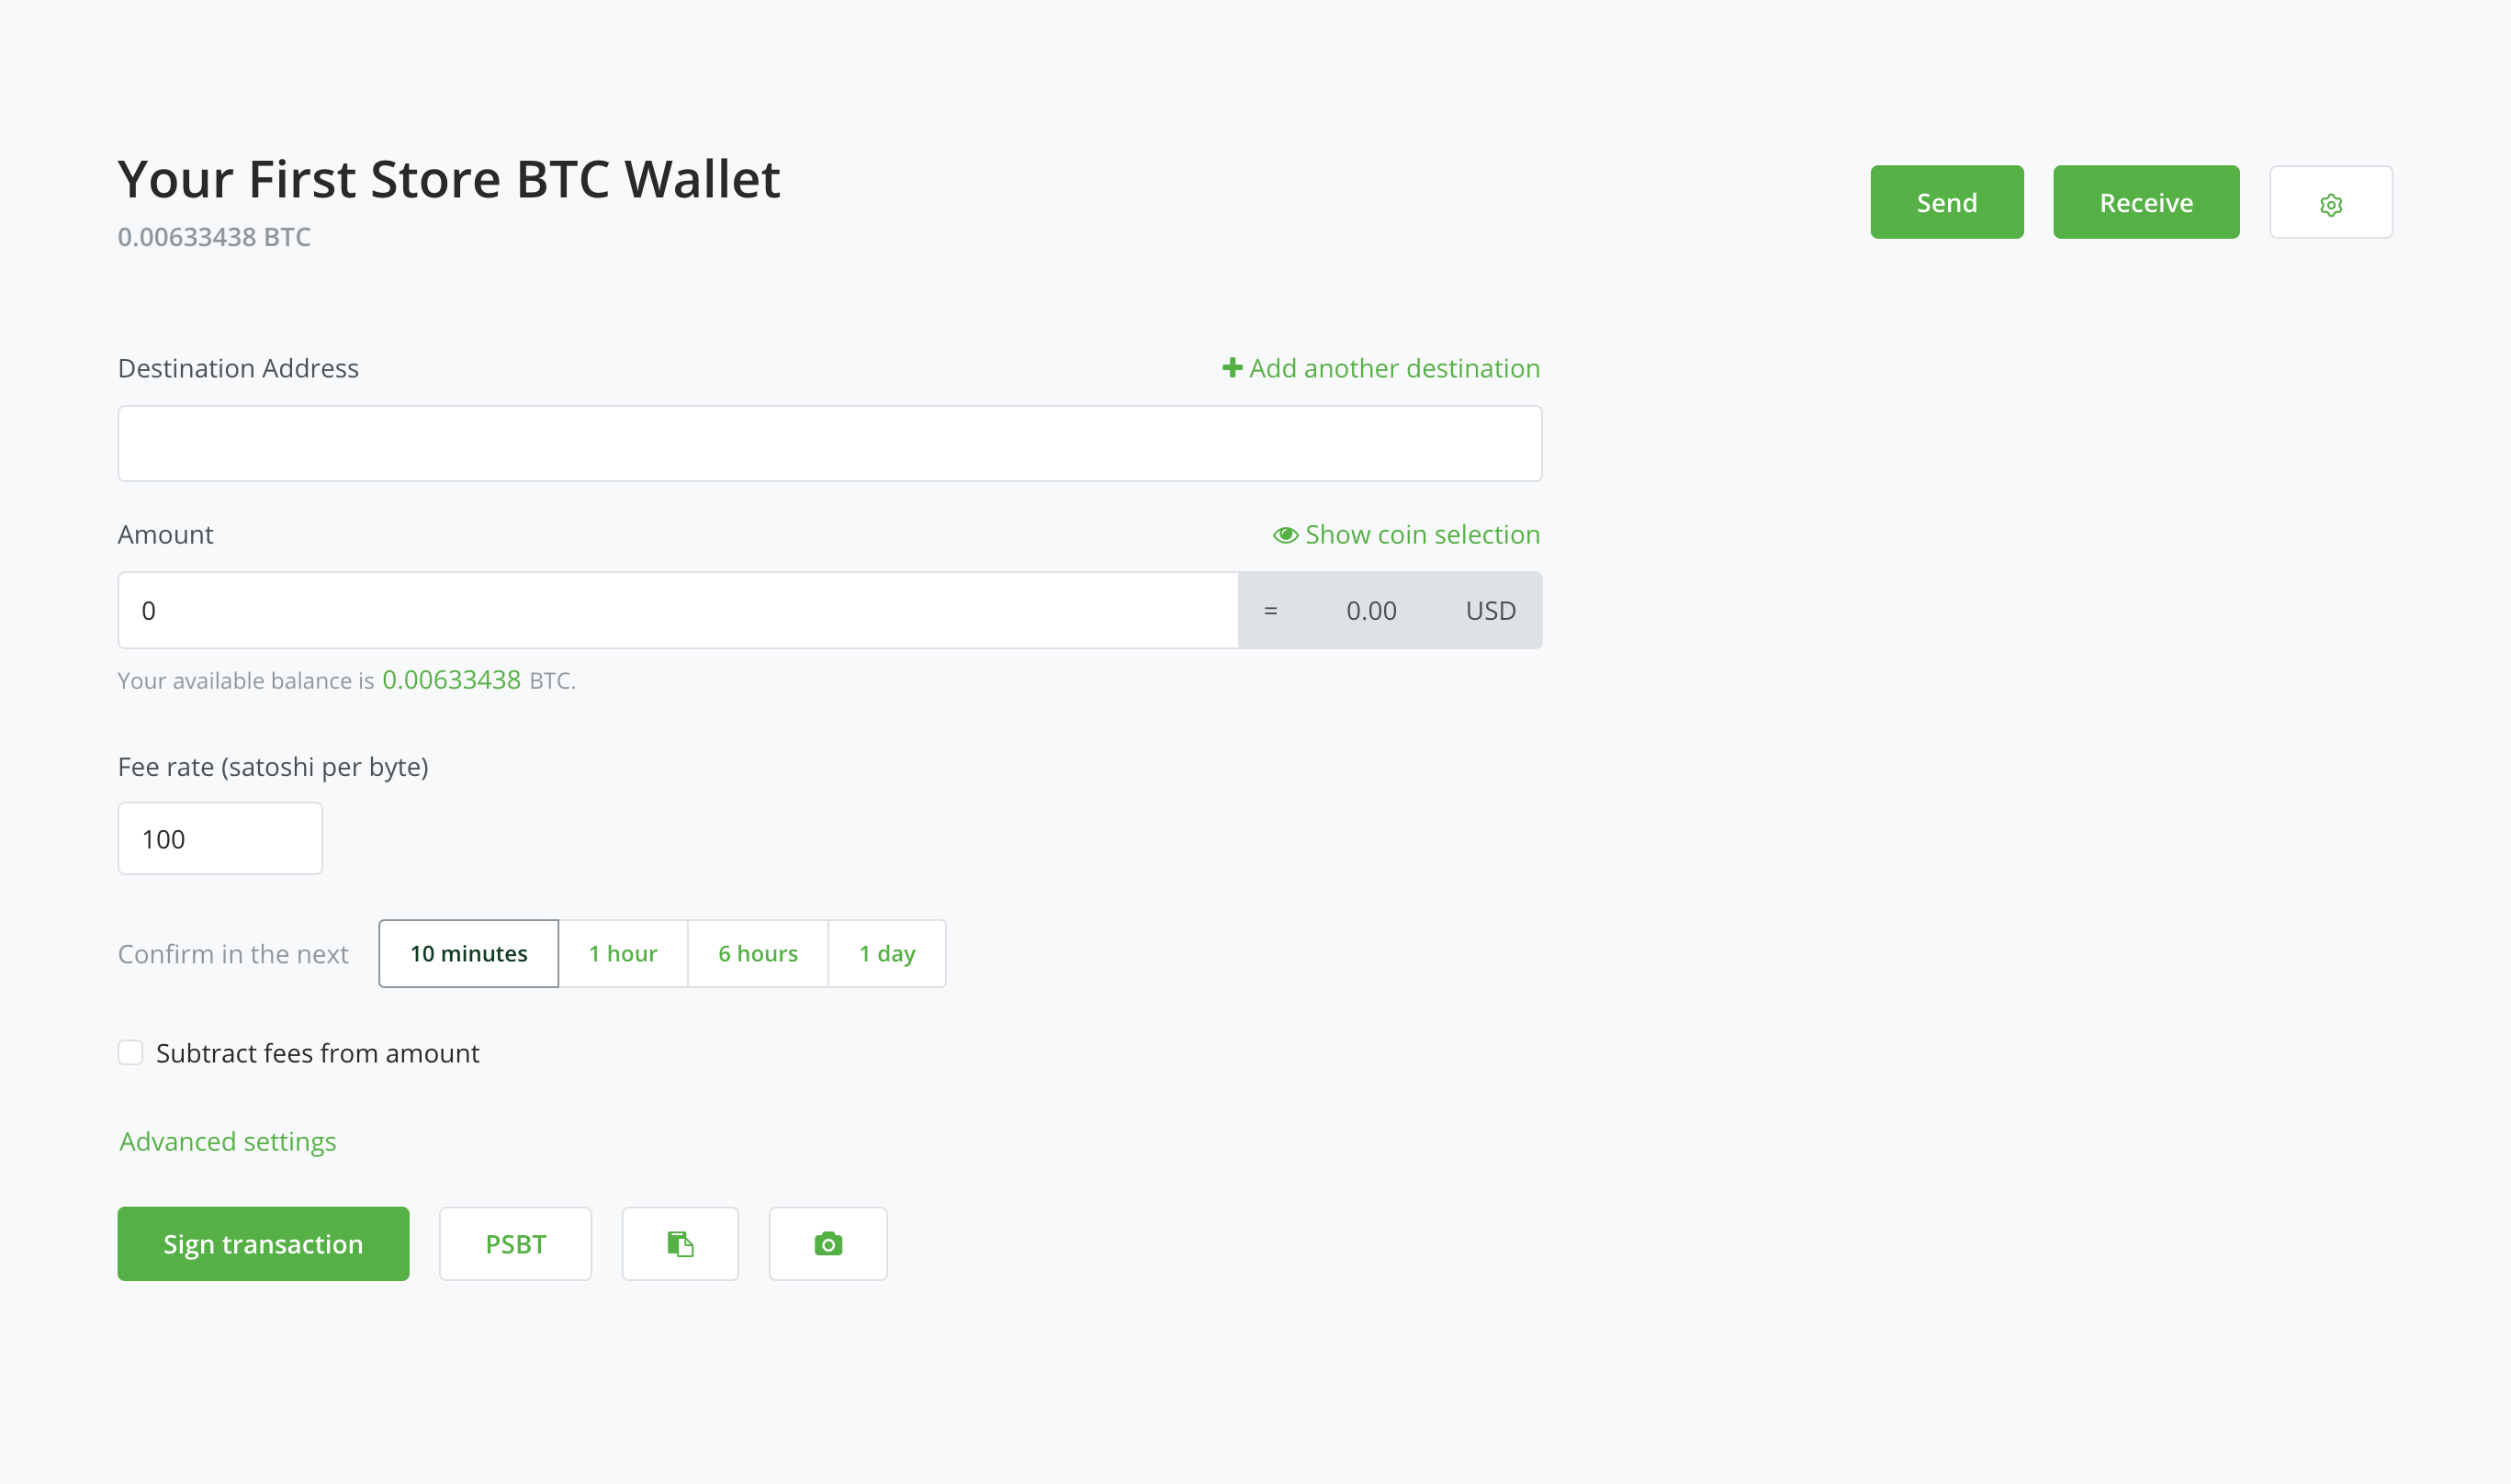Click the PSBT icon button
This screenshot has height=1484, width=2511.
tap(516, 1243)
